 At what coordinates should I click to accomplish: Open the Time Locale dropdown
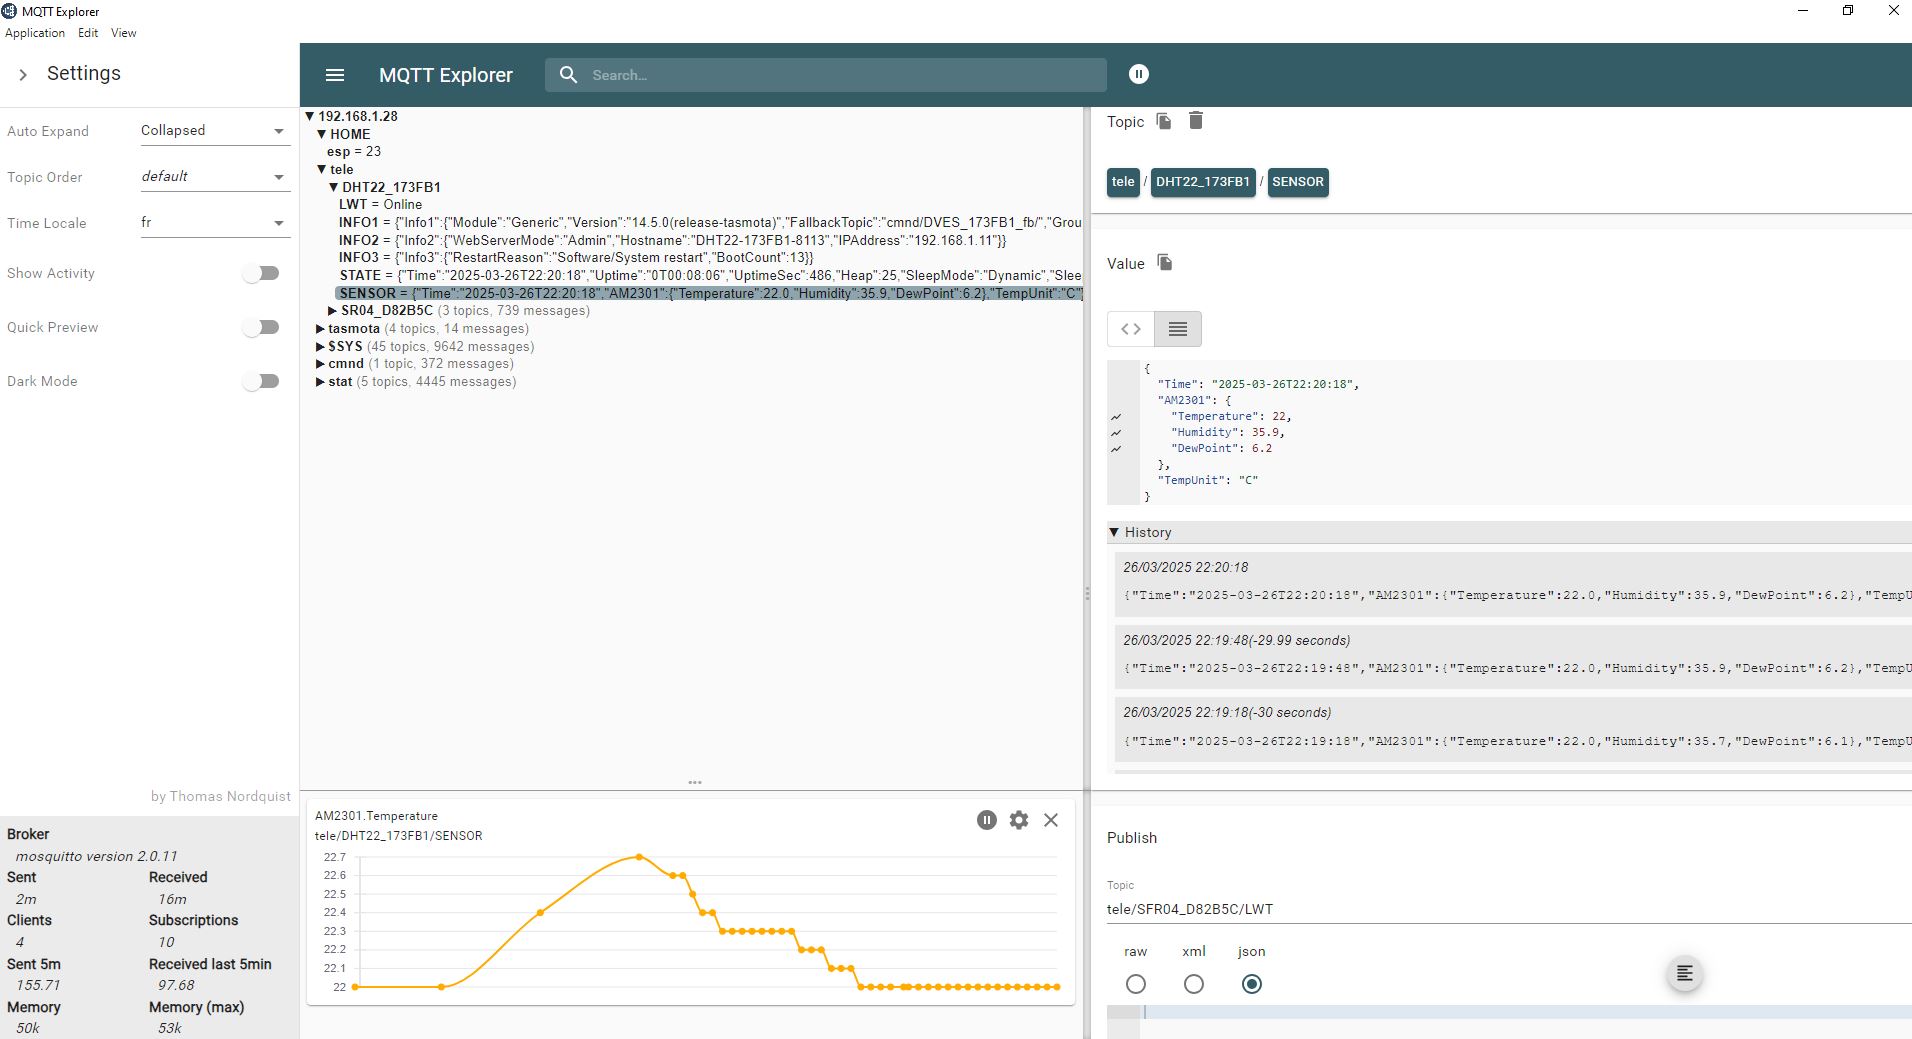coord(215,223)
